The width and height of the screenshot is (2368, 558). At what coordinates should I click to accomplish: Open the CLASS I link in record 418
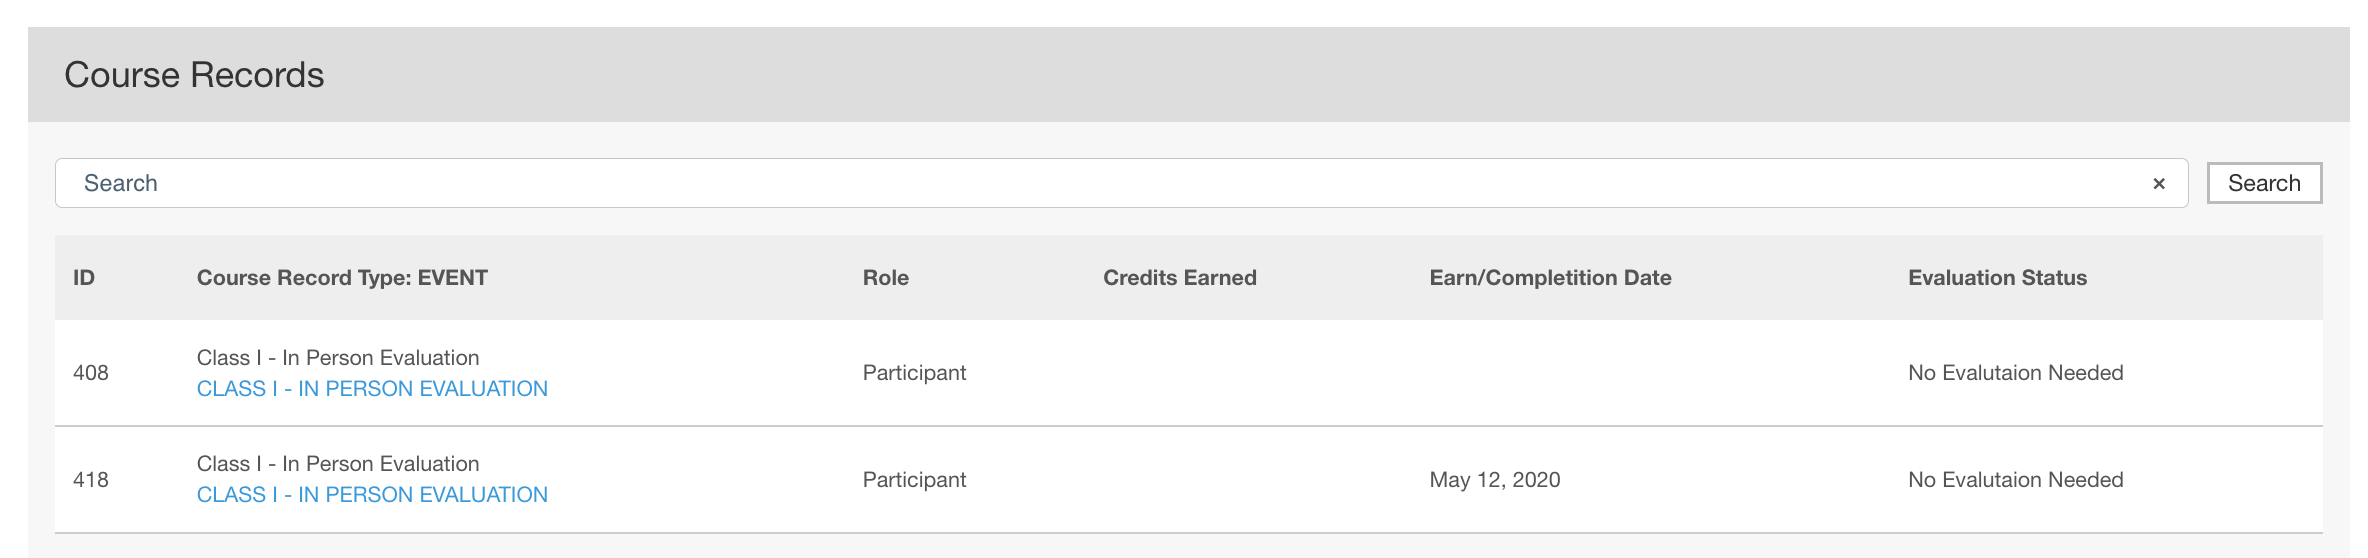point(372,495)
